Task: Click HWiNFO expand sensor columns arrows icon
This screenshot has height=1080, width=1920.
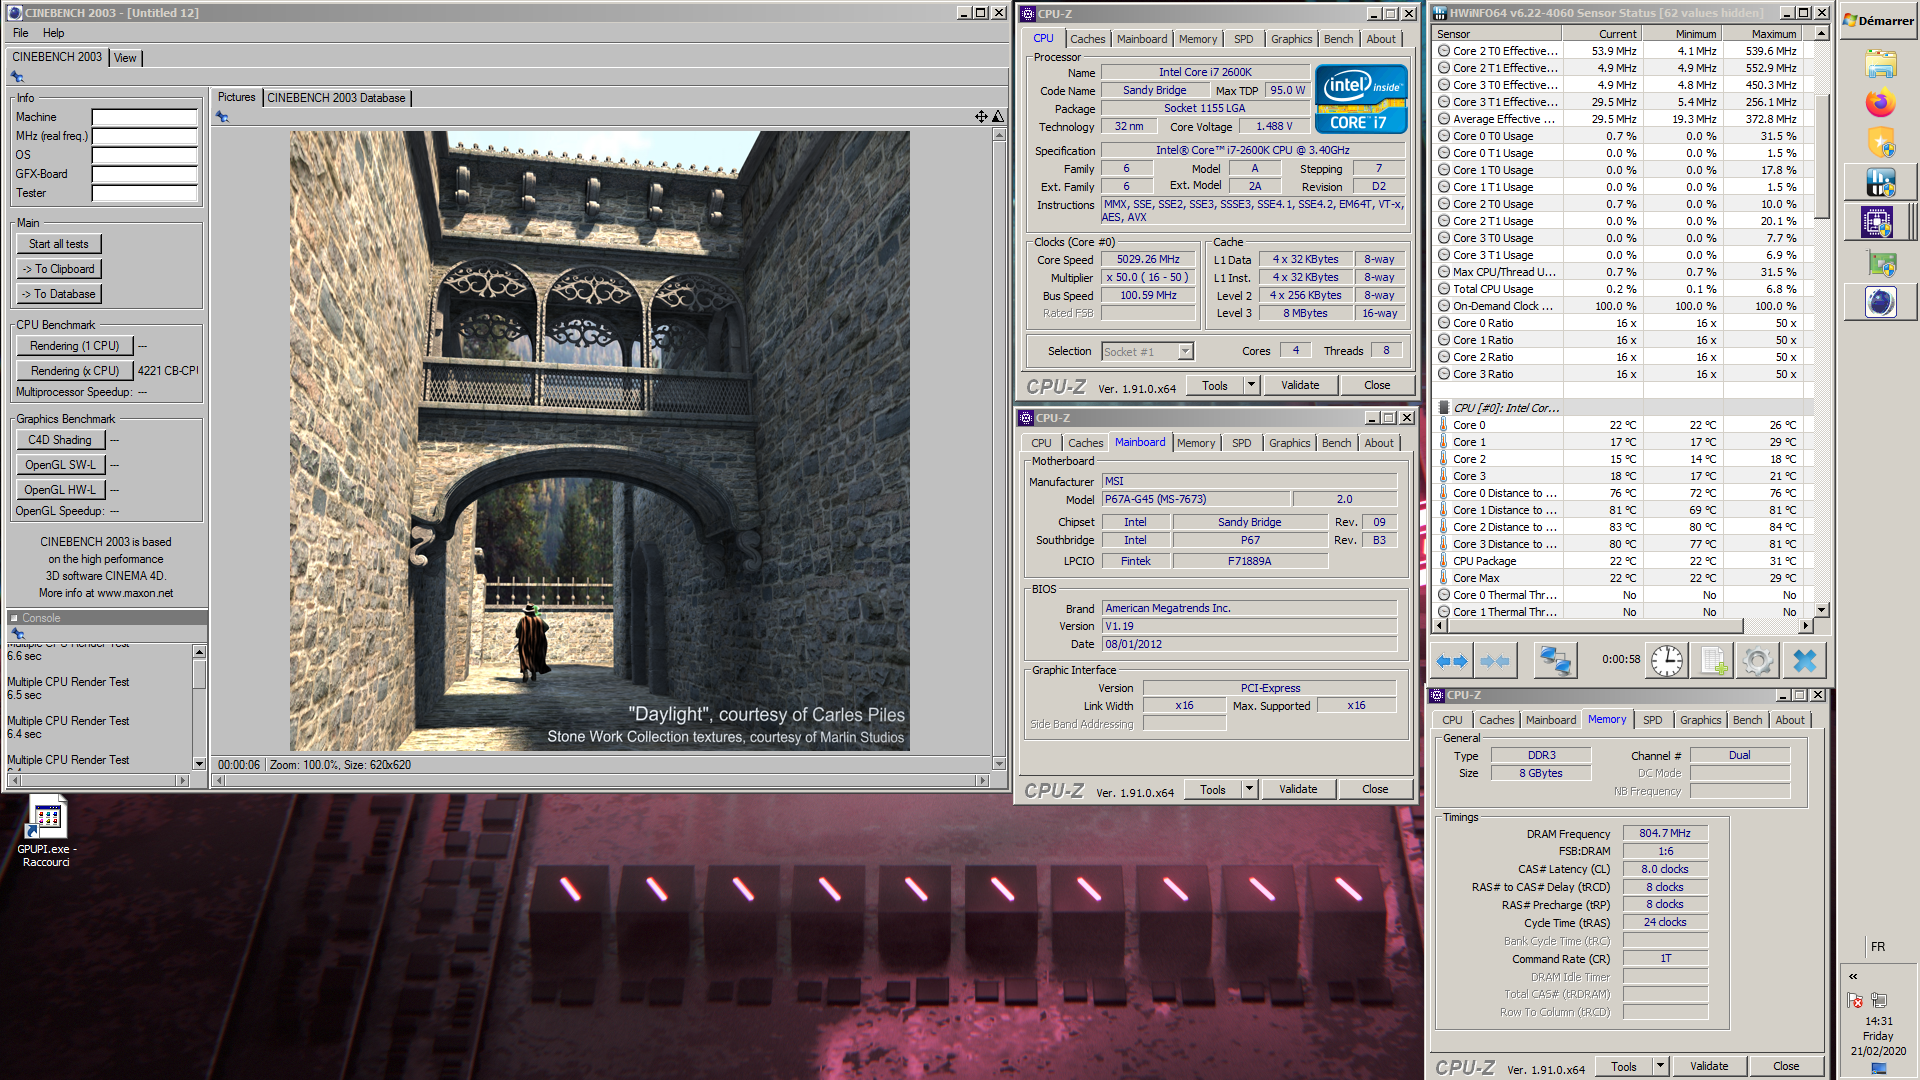Action: 1451,660
